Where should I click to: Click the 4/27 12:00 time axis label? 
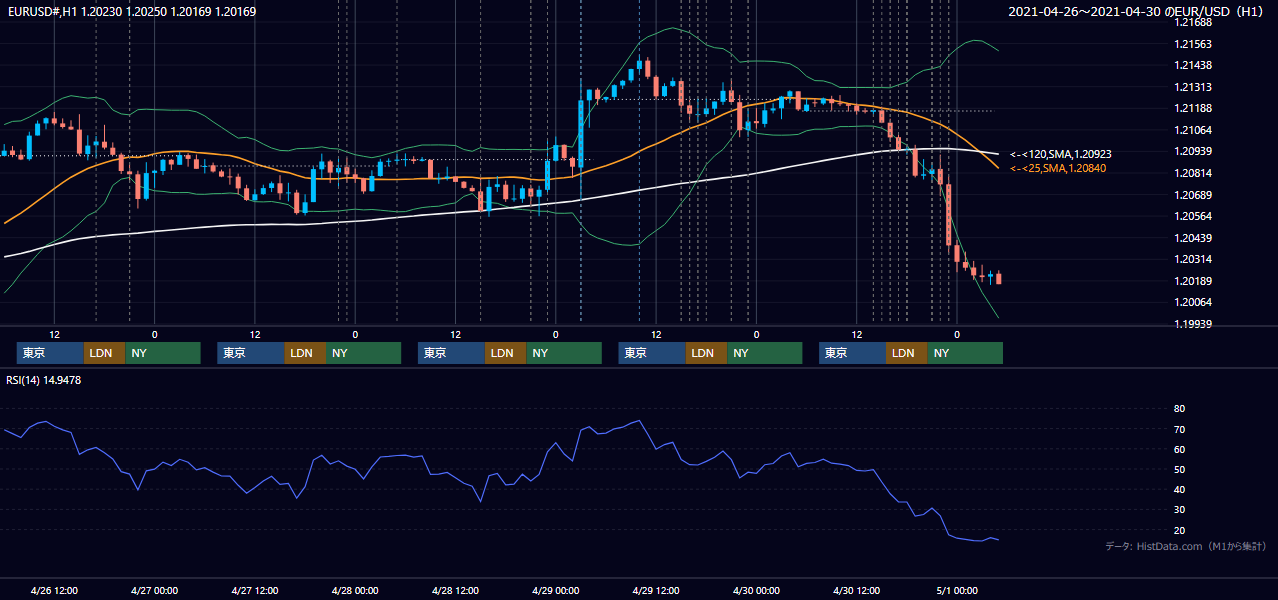click(x=254, y=591)
